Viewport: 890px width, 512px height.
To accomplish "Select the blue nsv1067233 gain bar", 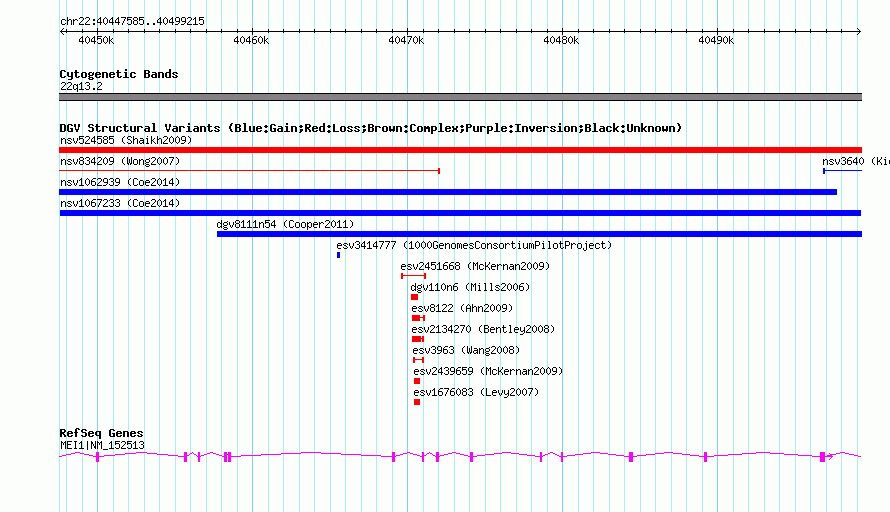I will pyautogui.click(x=460, y=213).
